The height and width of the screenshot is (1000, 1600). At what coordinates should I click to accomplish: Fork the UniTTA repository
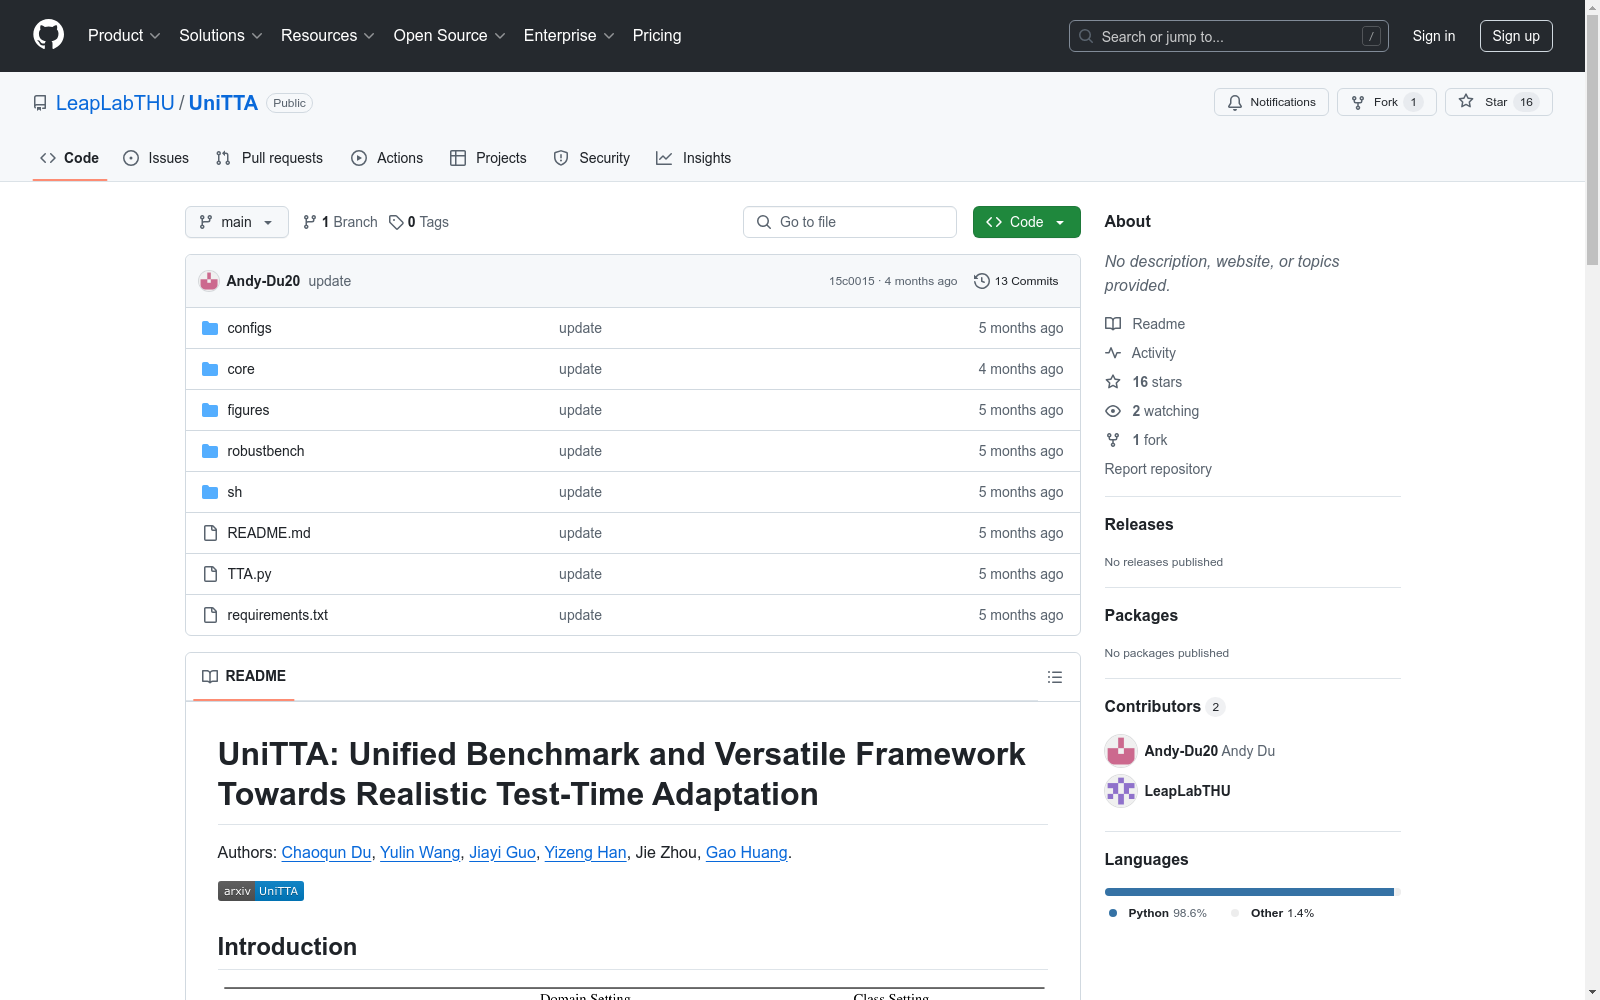tap(1386, 102)
